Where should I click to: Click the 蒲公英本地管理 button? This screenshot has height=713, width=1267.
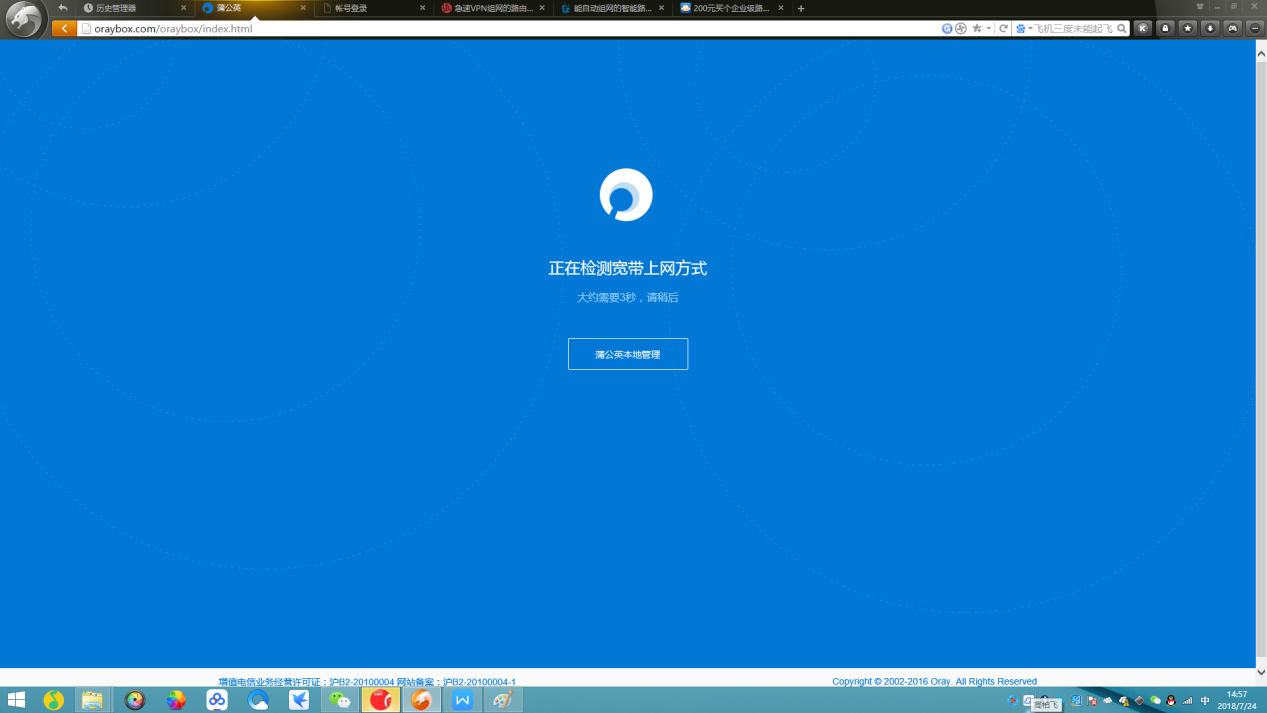tap(628, 354)
